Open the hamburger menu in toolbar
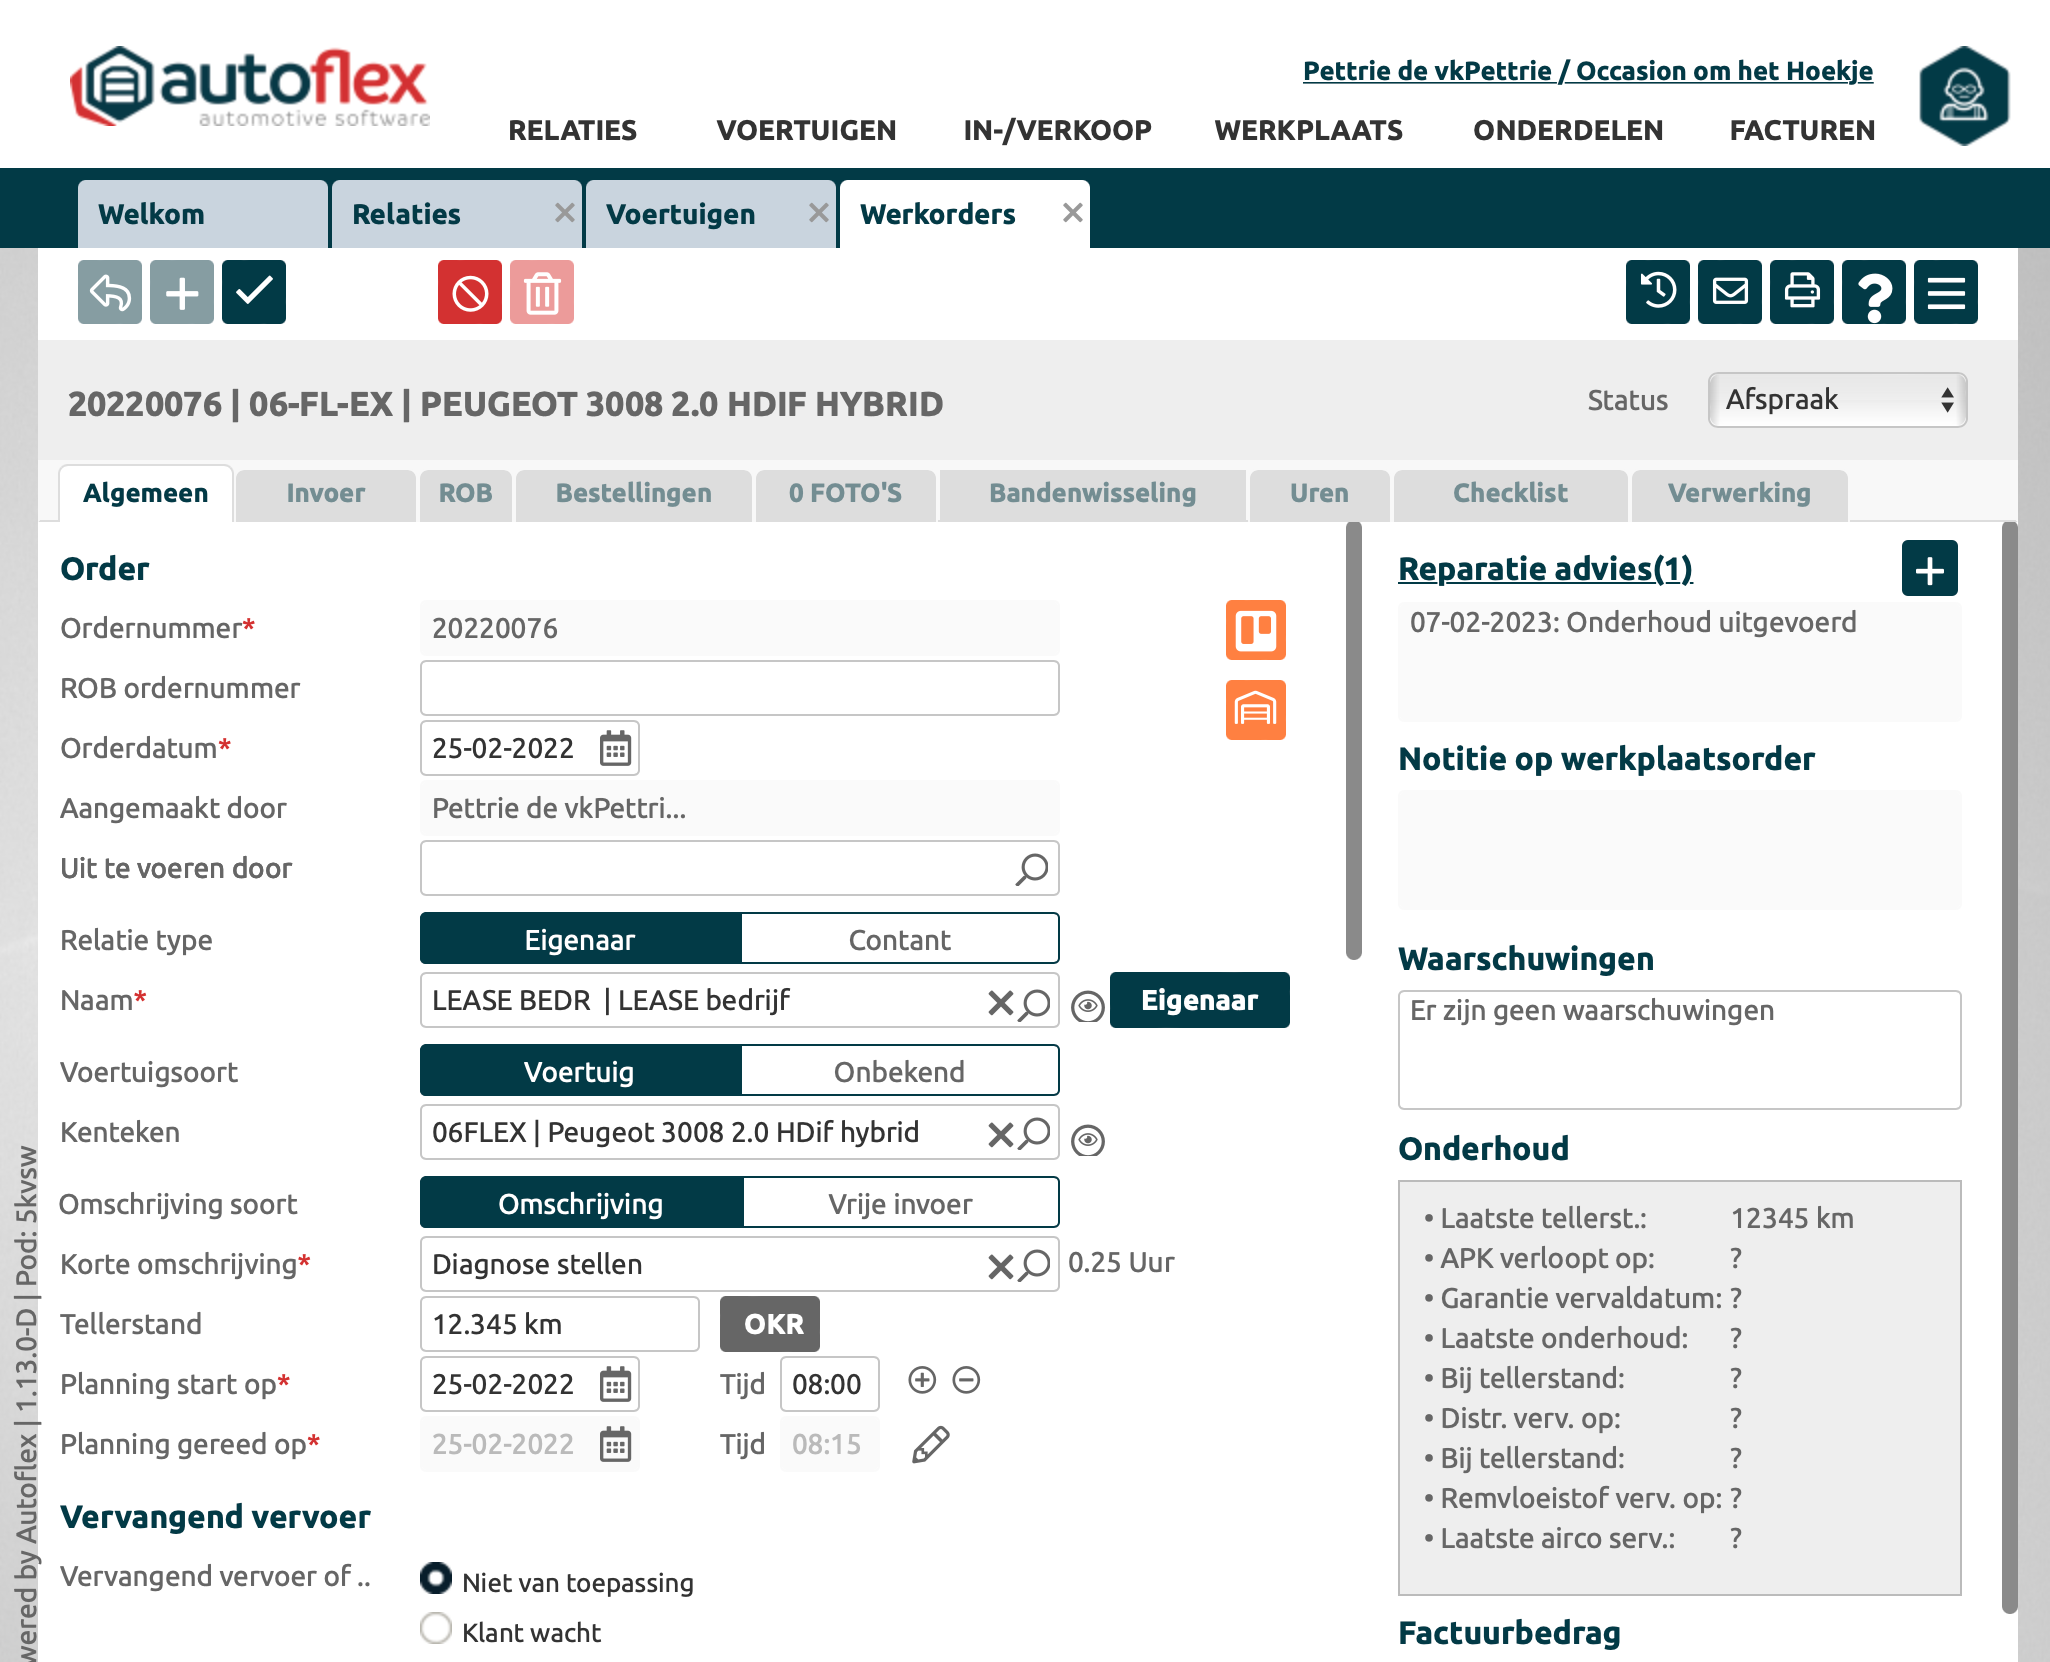The width and height of the screenshot is (2050, 1662). pyautogui.click(x=1945, y=292)
